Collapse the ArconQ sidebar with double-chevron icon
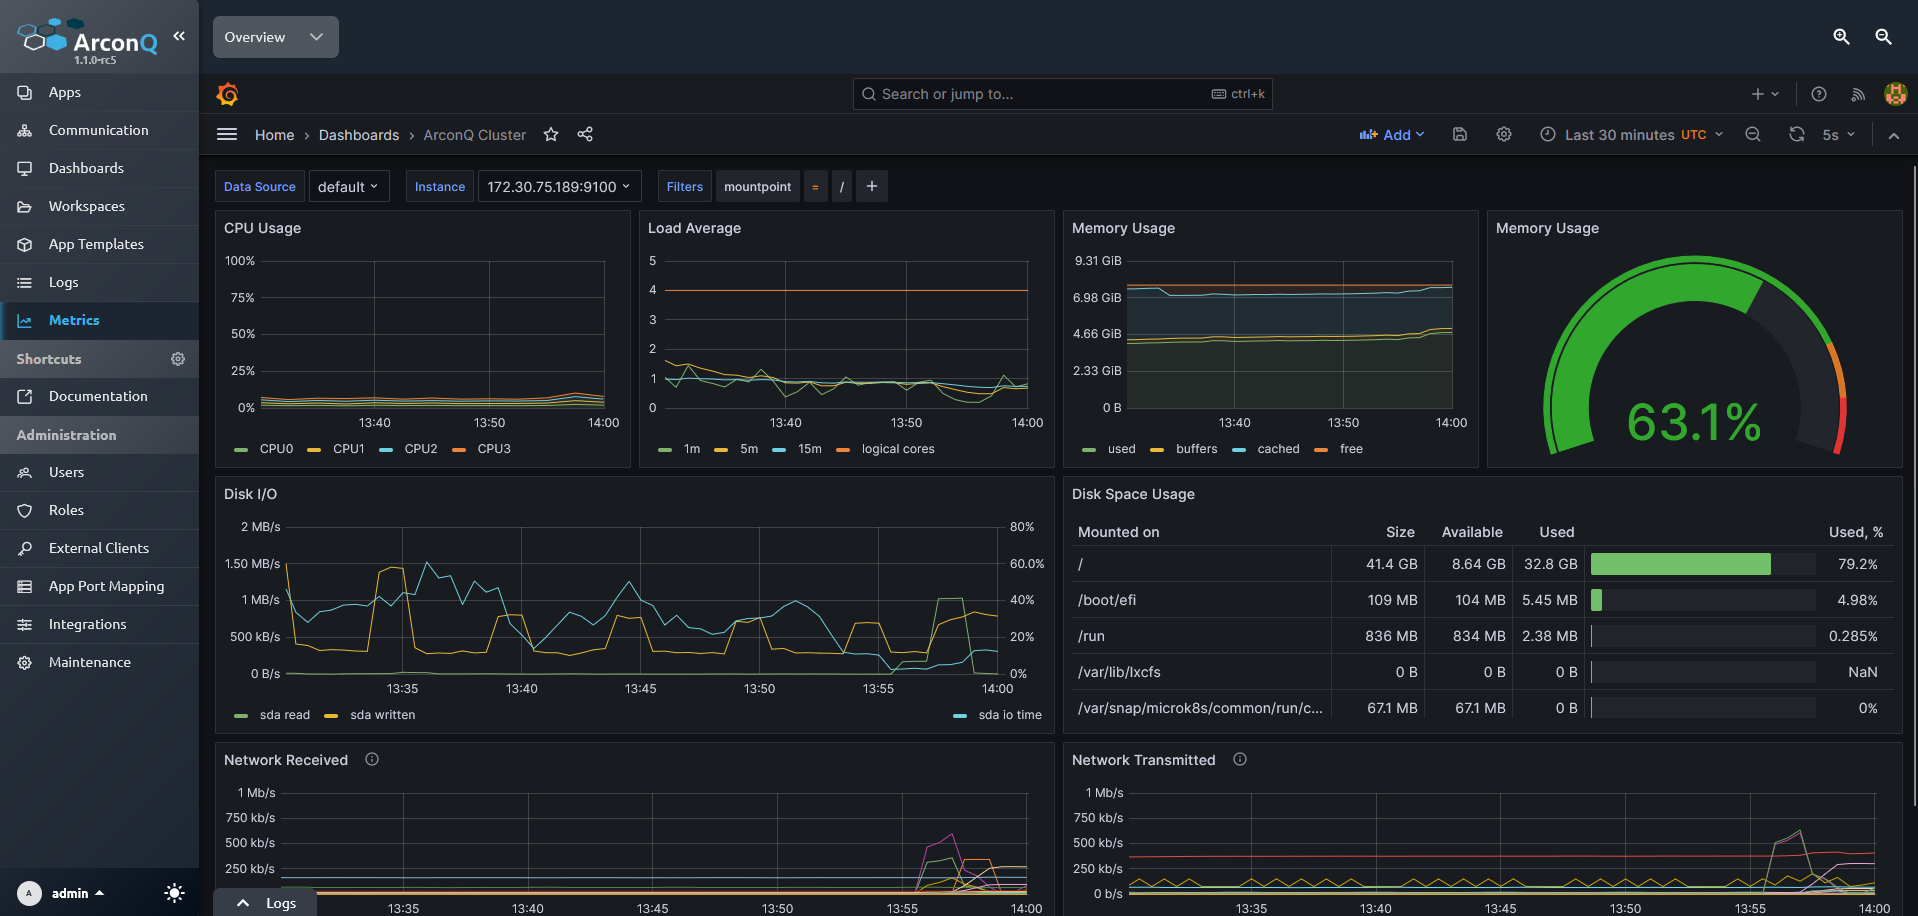Image resolution: width=1918 pixels, height=916 pixels. tap(179, 36)
